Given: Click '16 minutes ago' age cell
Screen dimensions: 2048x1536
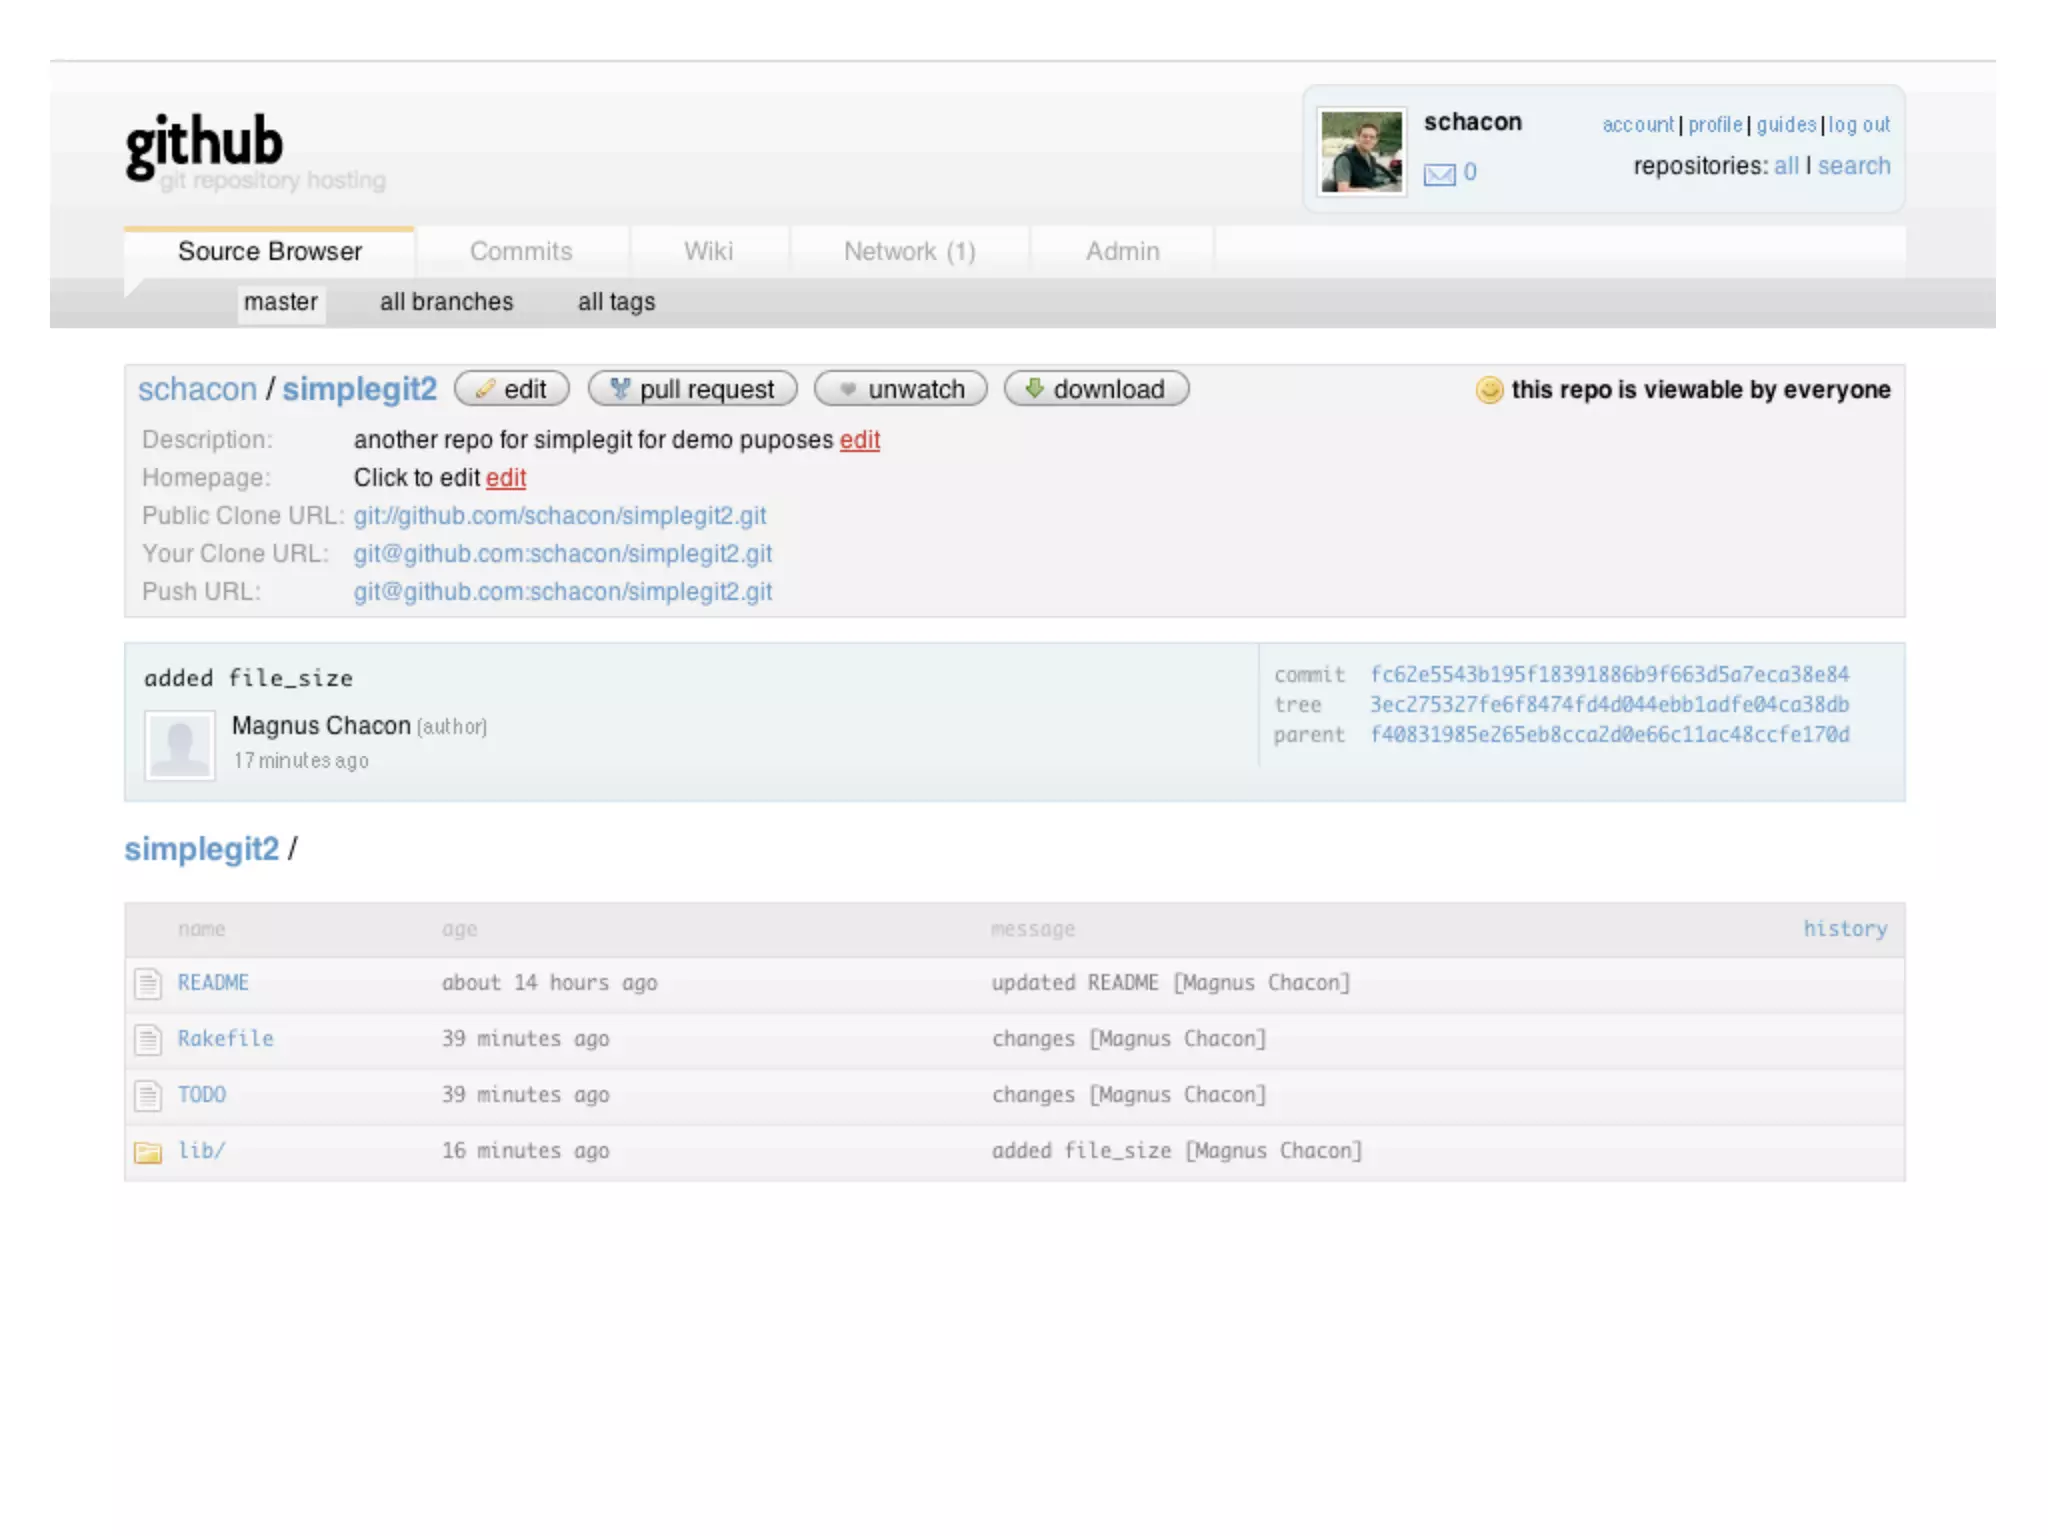Looking at the screenshot, I should 525,1151.
